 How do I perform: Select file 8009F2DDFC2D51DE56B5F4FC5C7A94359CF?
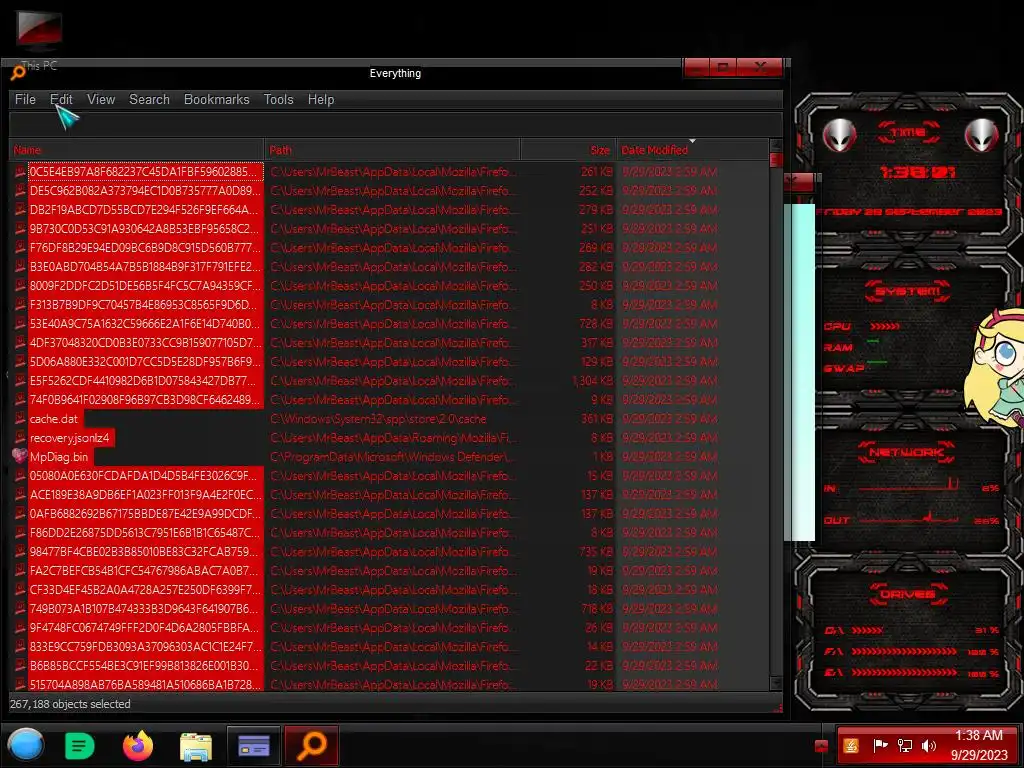pyautogui.click(x=145, y=285)
